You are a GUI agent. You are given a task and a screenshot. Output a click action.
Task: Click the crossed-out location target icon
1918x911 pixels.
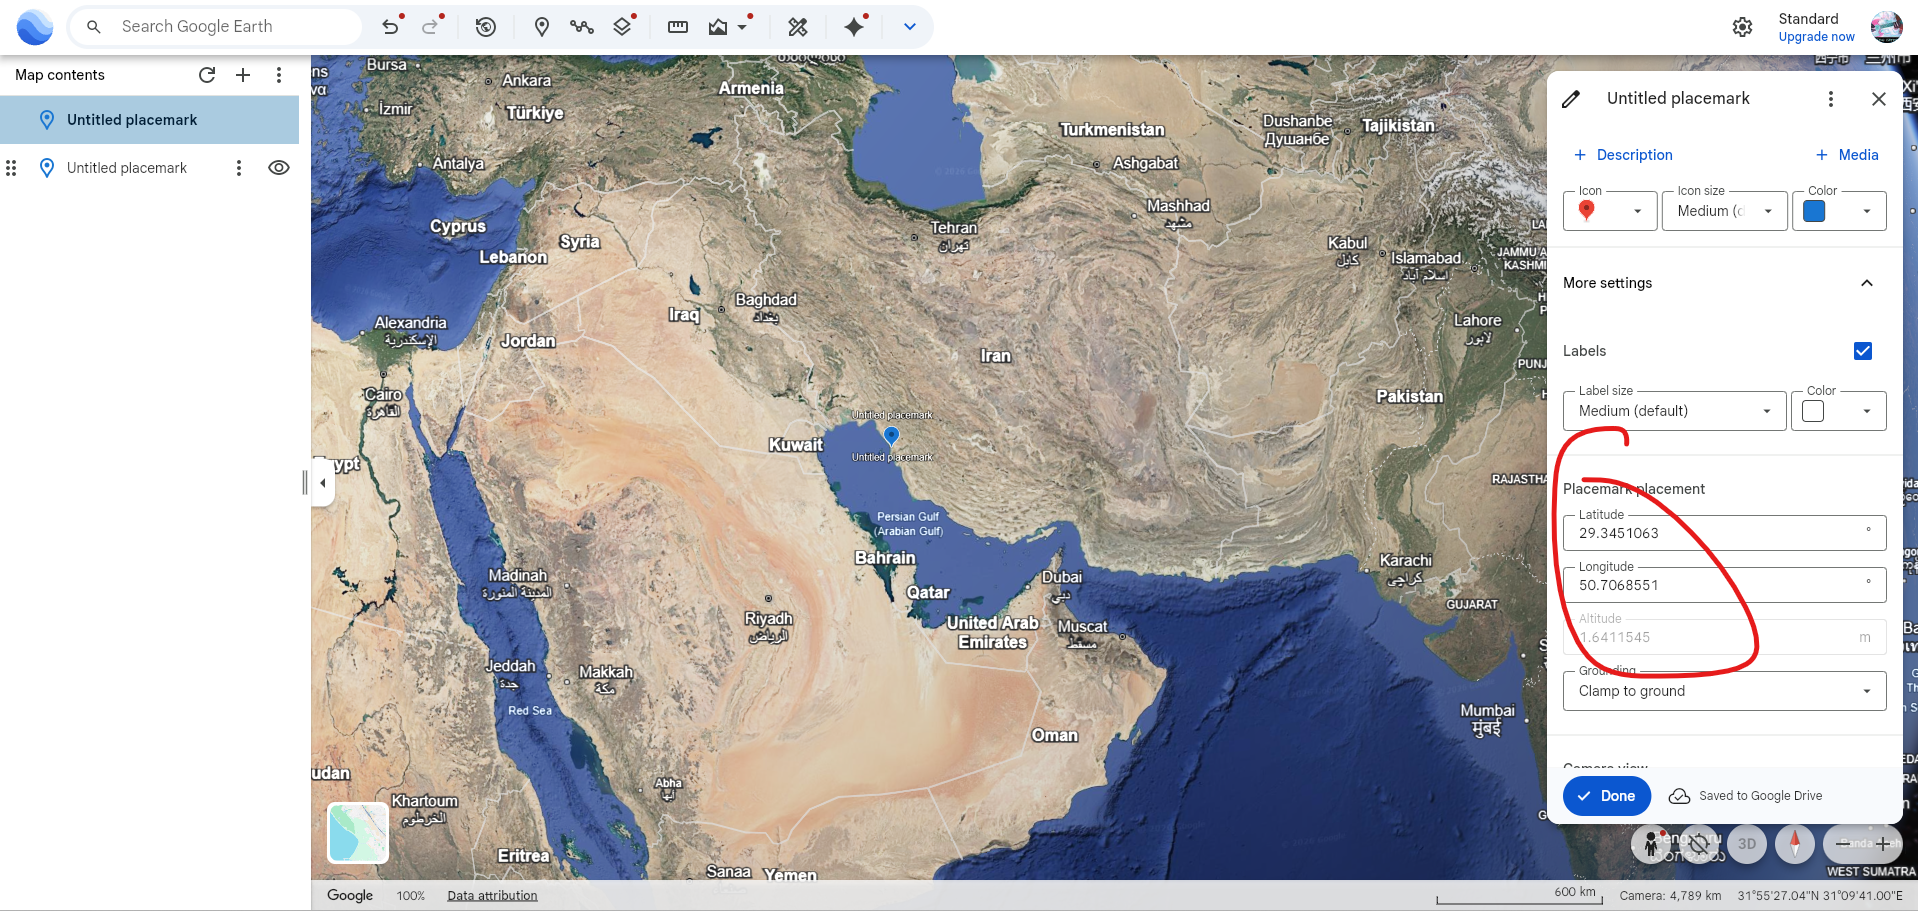tap(1699, 845)
